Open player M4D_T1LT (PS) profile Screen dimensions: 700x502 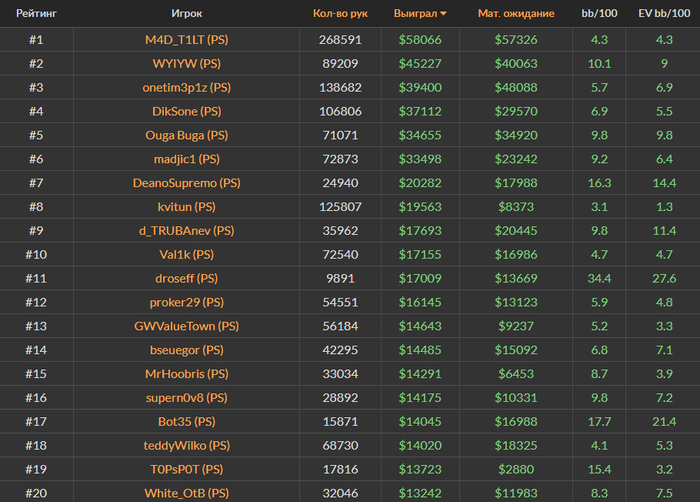pyautogui.click(x=187, y=40)
